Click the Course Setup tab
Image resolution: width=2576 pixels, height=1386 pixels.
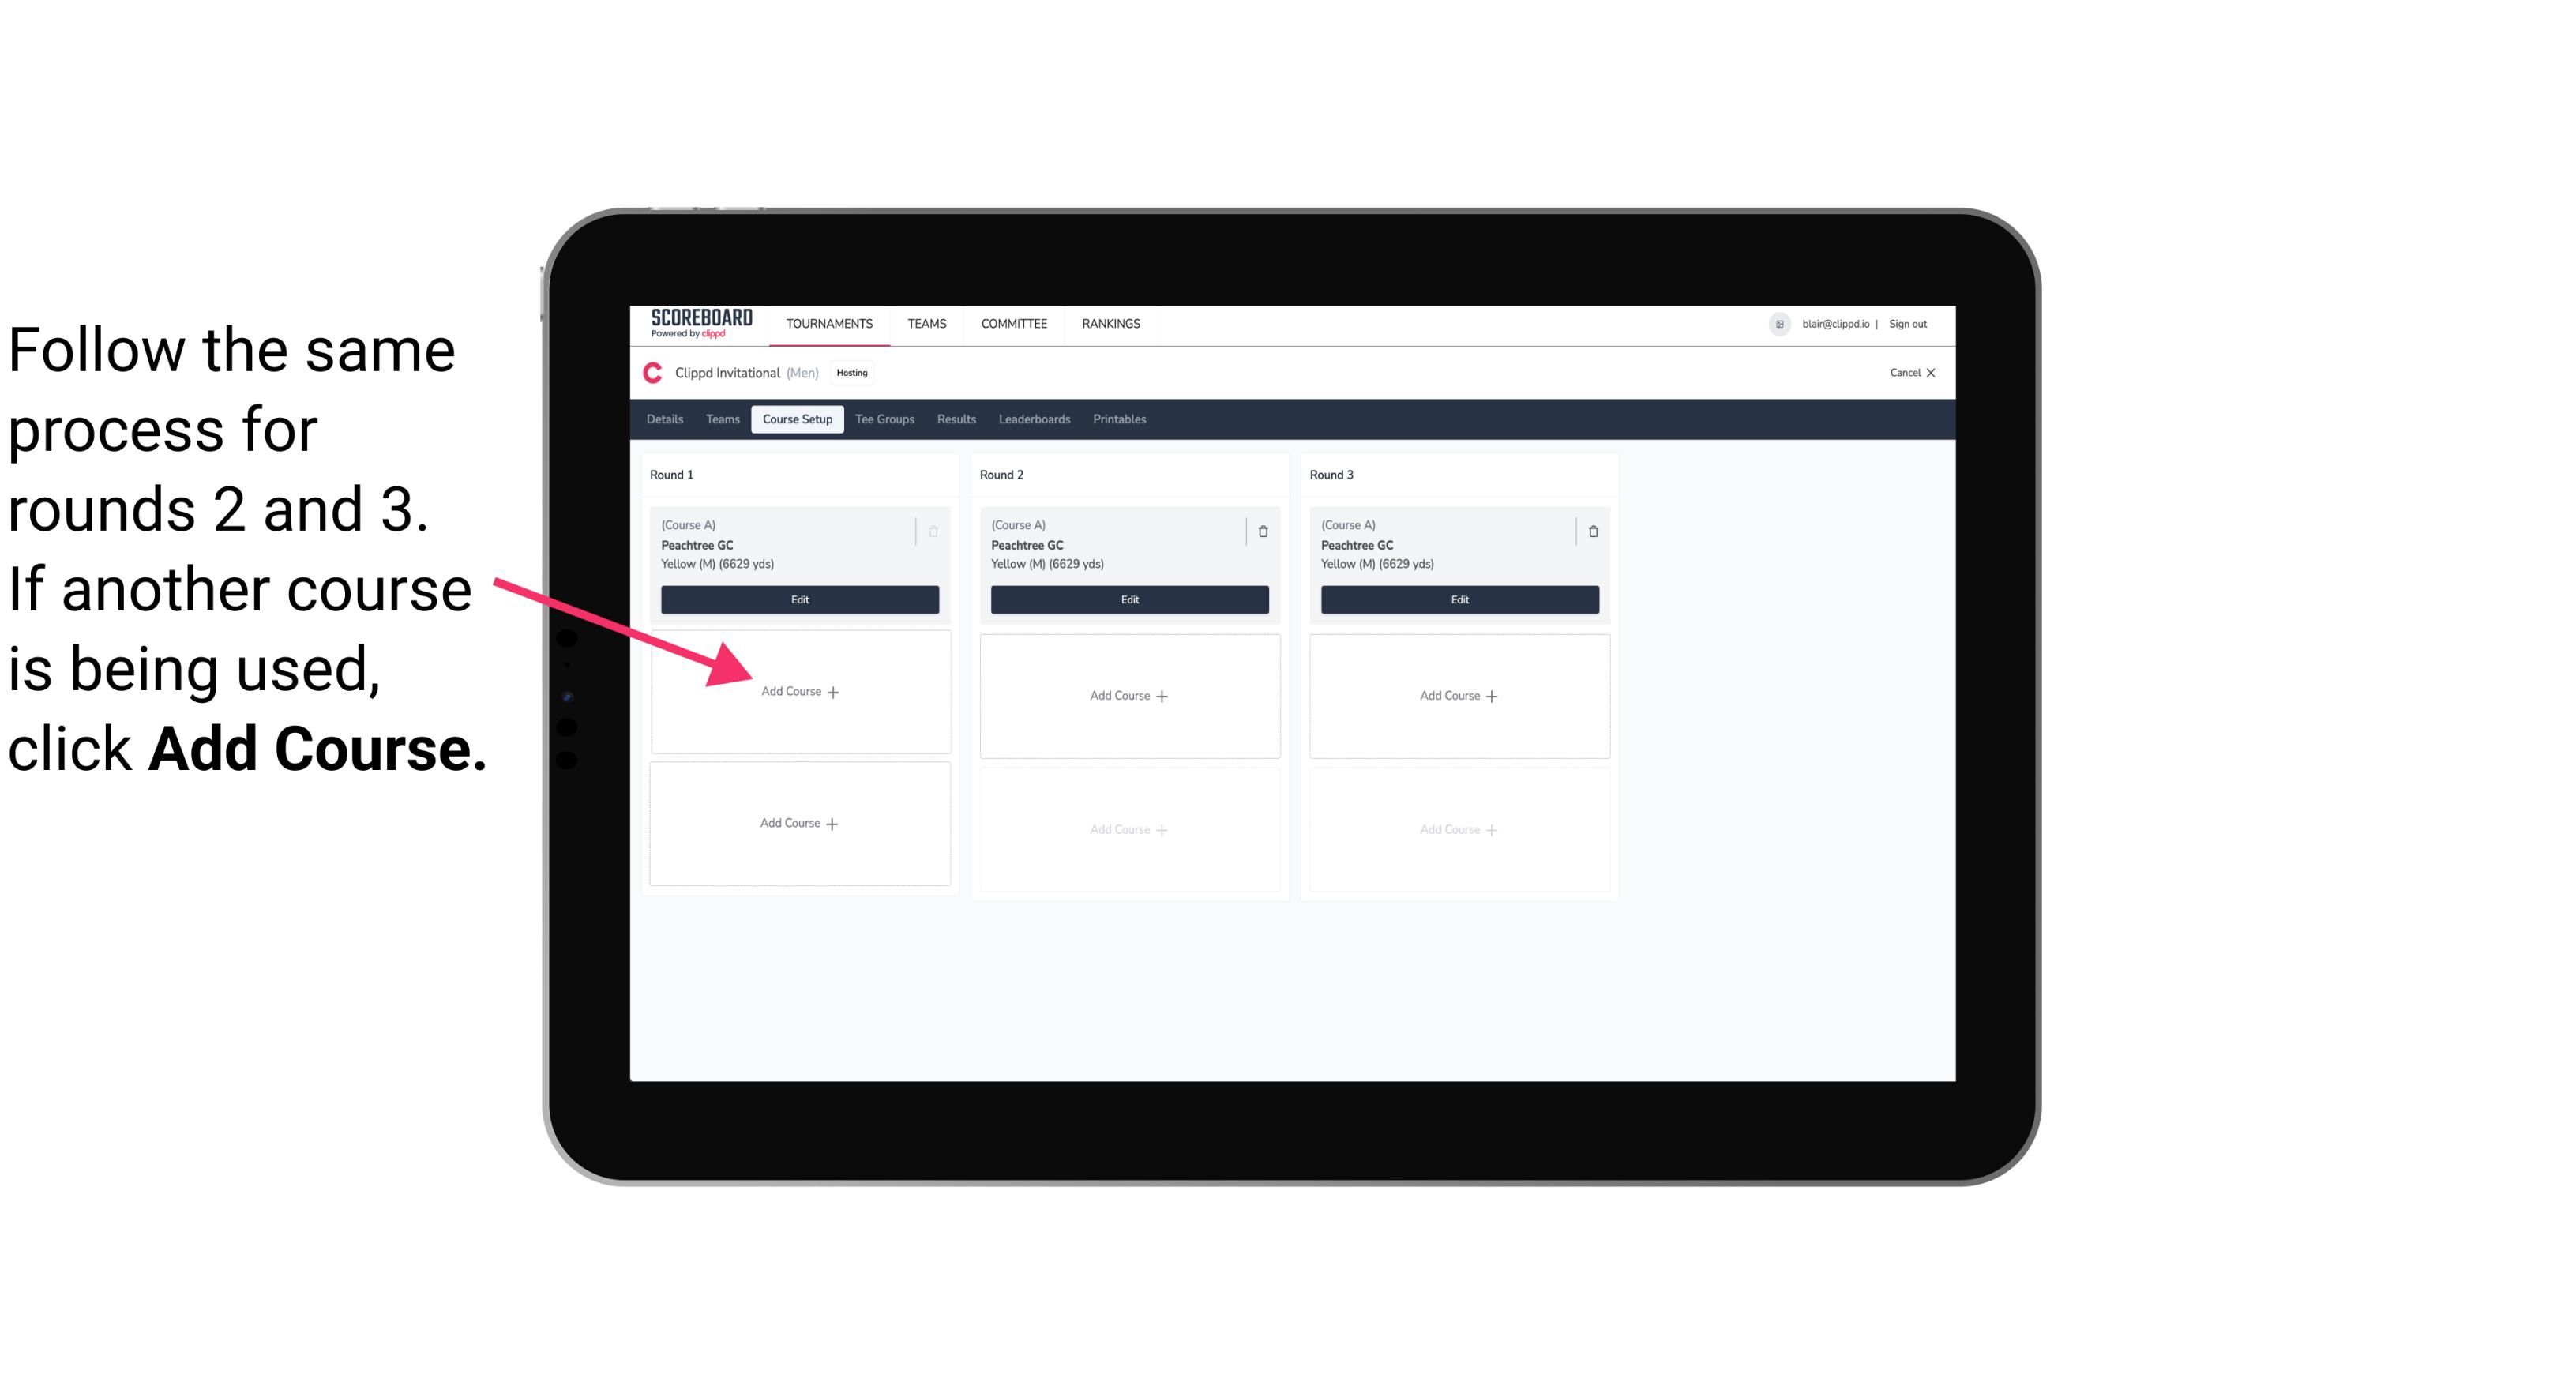(795, 419)
